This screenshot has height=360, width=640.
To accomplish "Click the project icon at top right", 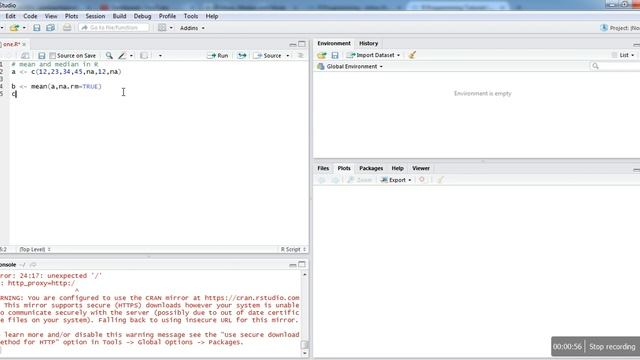I will tap(604, 28).
